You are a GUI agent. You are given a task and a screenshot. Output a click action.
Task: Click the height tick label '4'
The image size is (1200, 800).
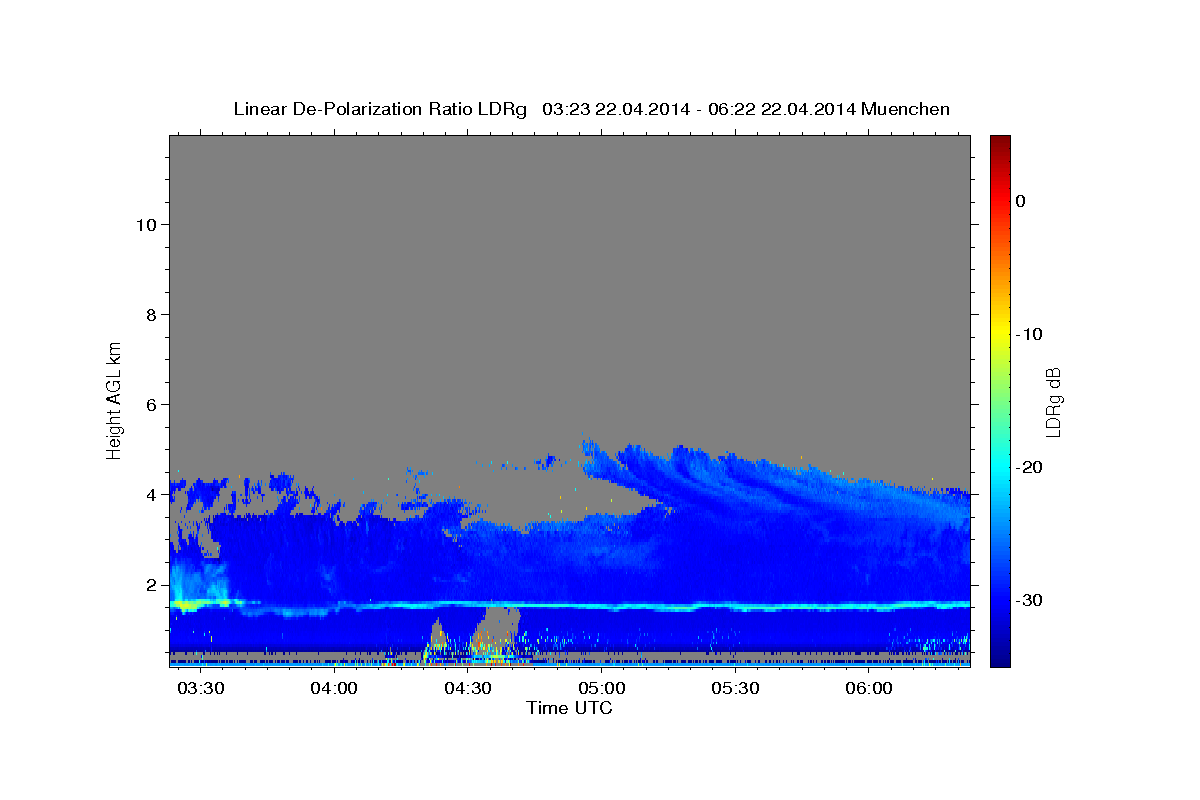pyautogui.click(x=151, y=494)
